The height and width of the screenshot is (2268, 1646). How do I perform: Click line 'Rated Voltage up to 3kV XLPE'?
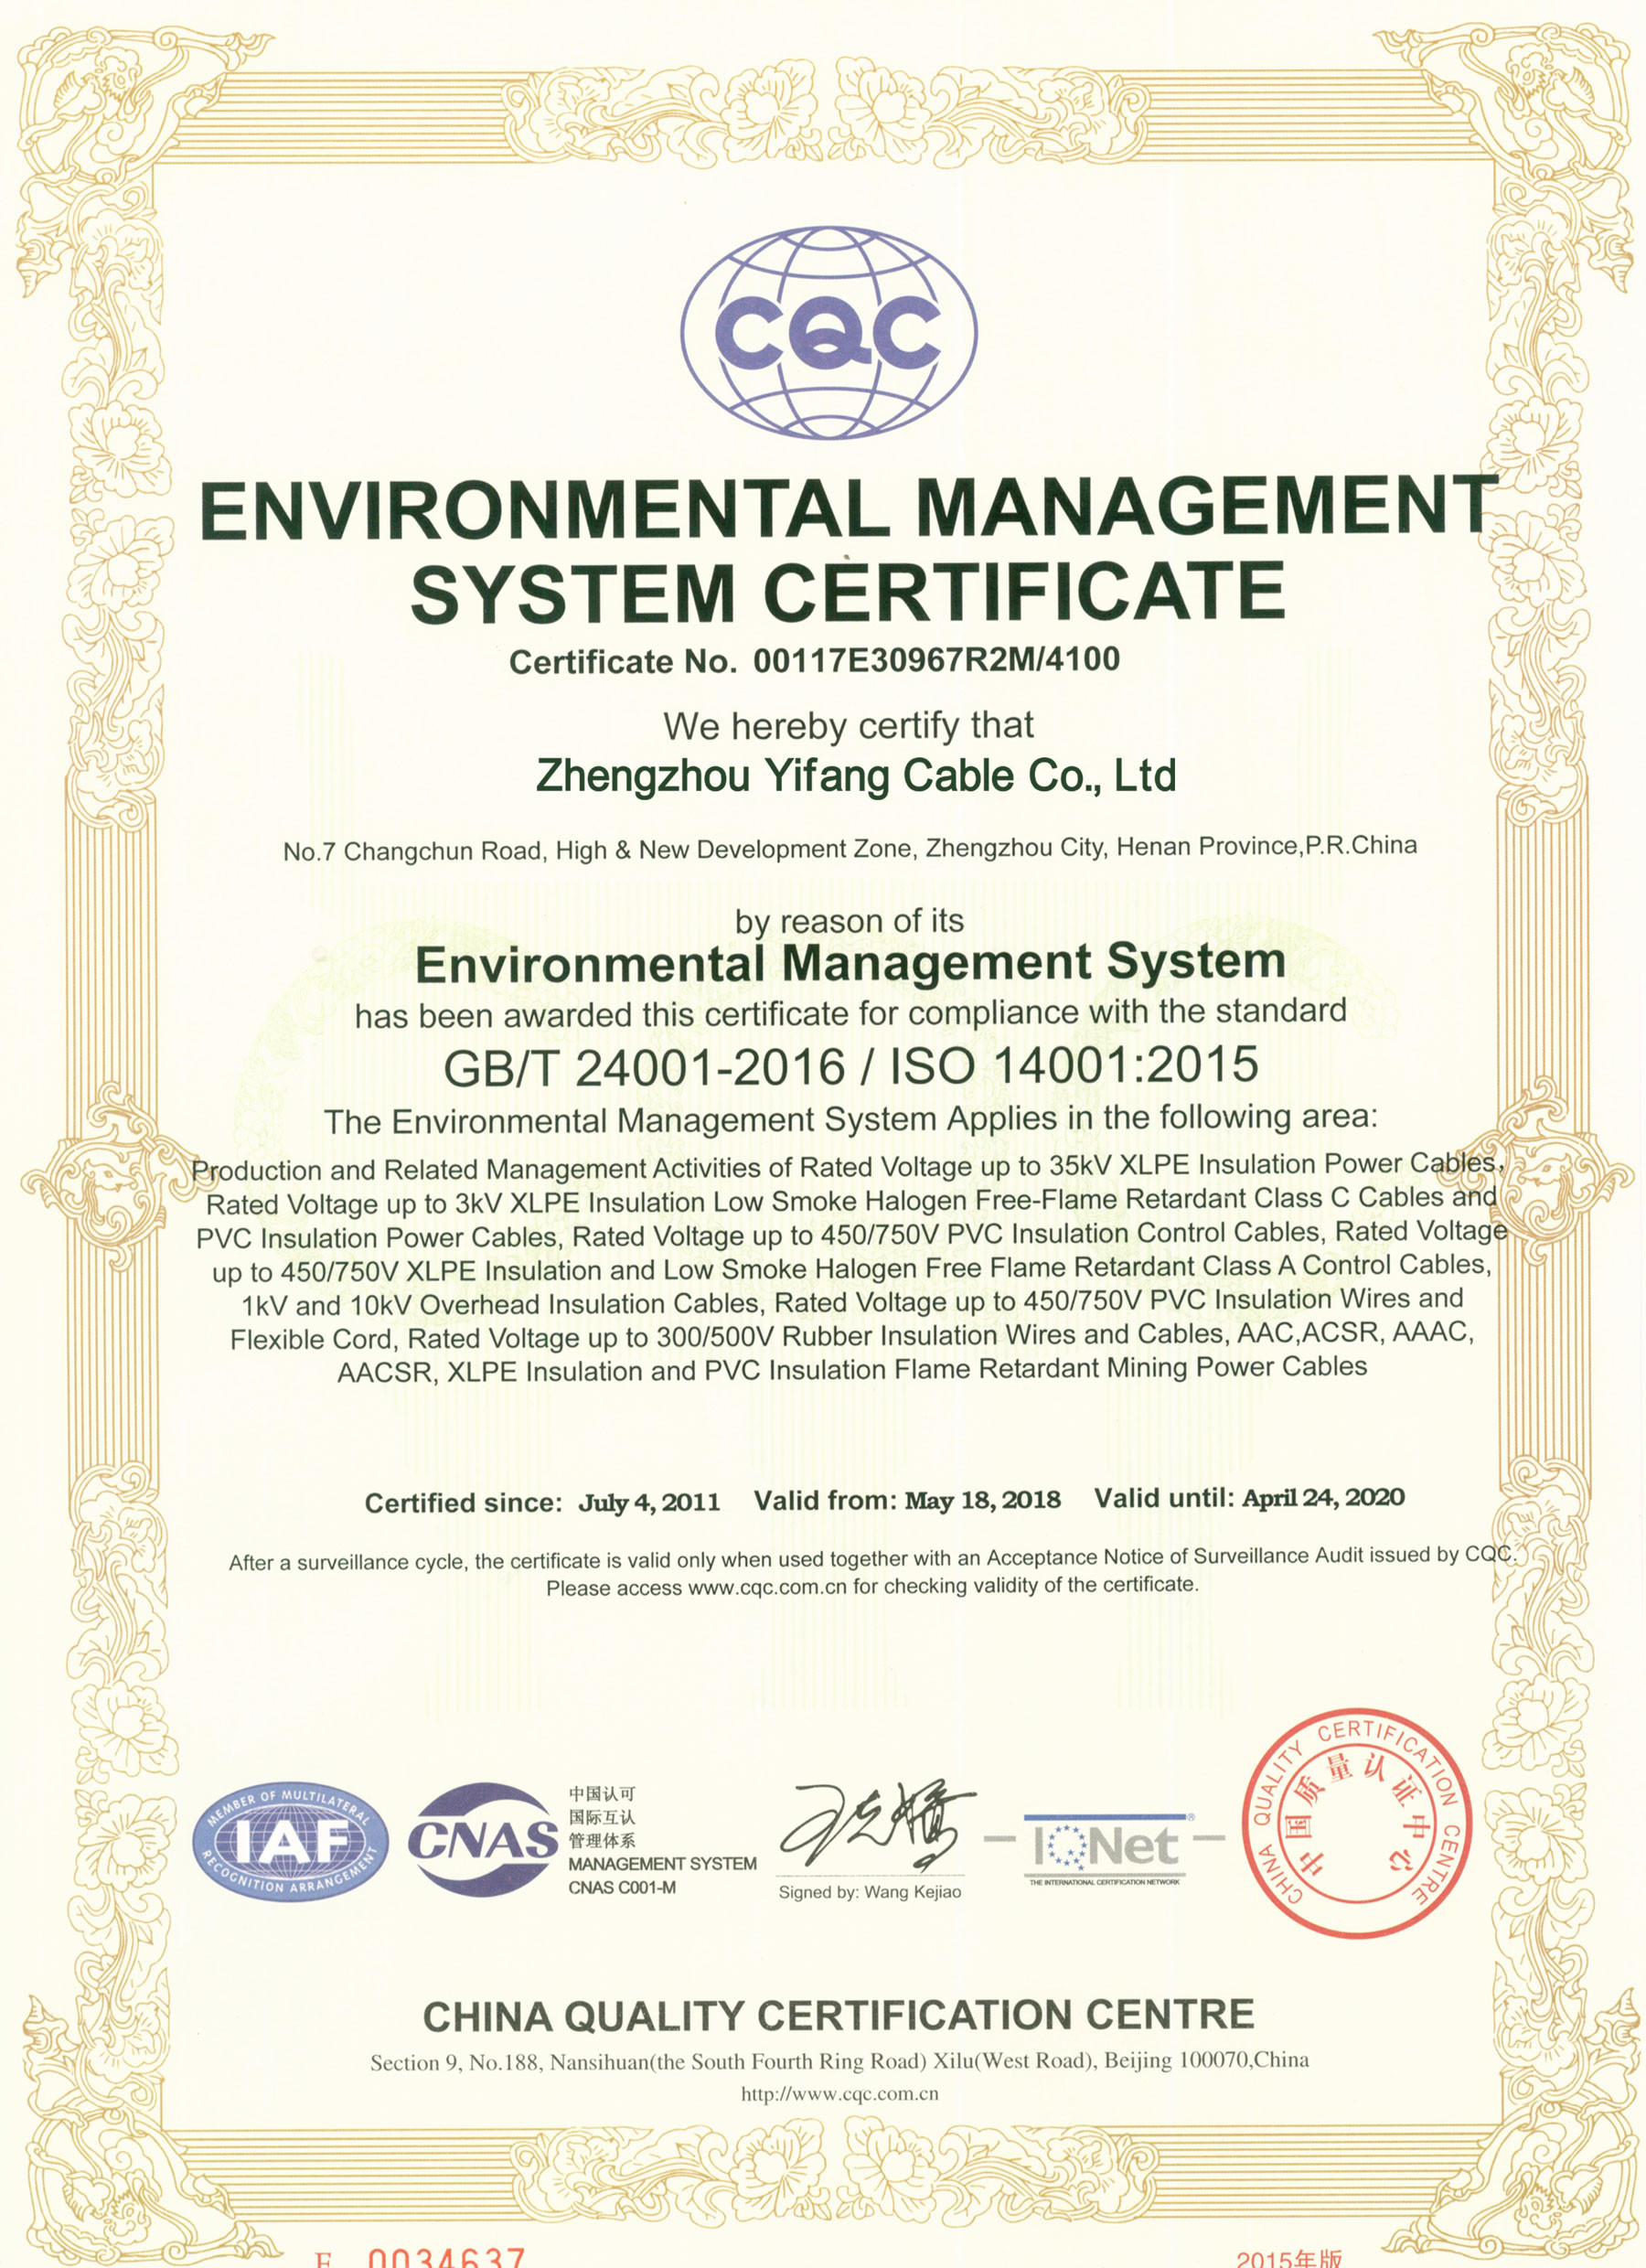[x=851, y=1201]
